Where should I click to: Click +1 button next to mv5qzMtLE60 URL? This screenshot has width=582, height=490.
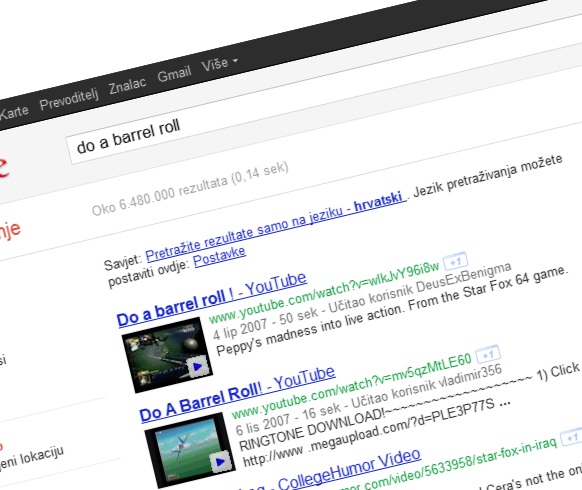pos(488,355)
